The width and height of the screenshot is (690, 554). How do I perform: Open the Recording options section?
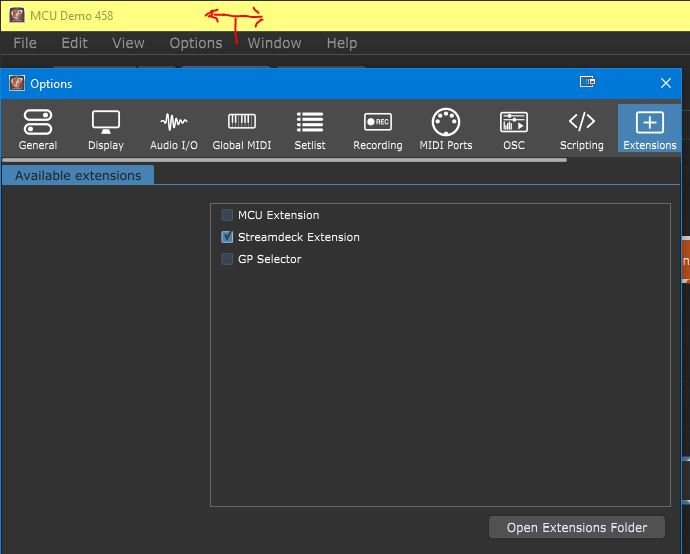(x=378, y=129)
